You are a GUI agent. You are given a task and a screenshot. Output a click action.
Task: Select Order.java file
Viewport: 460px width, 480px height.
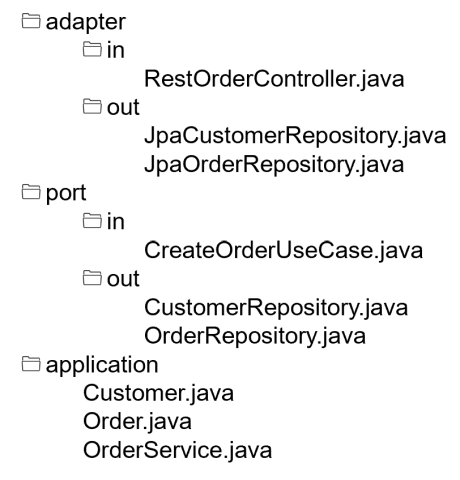tap(137, 422)
